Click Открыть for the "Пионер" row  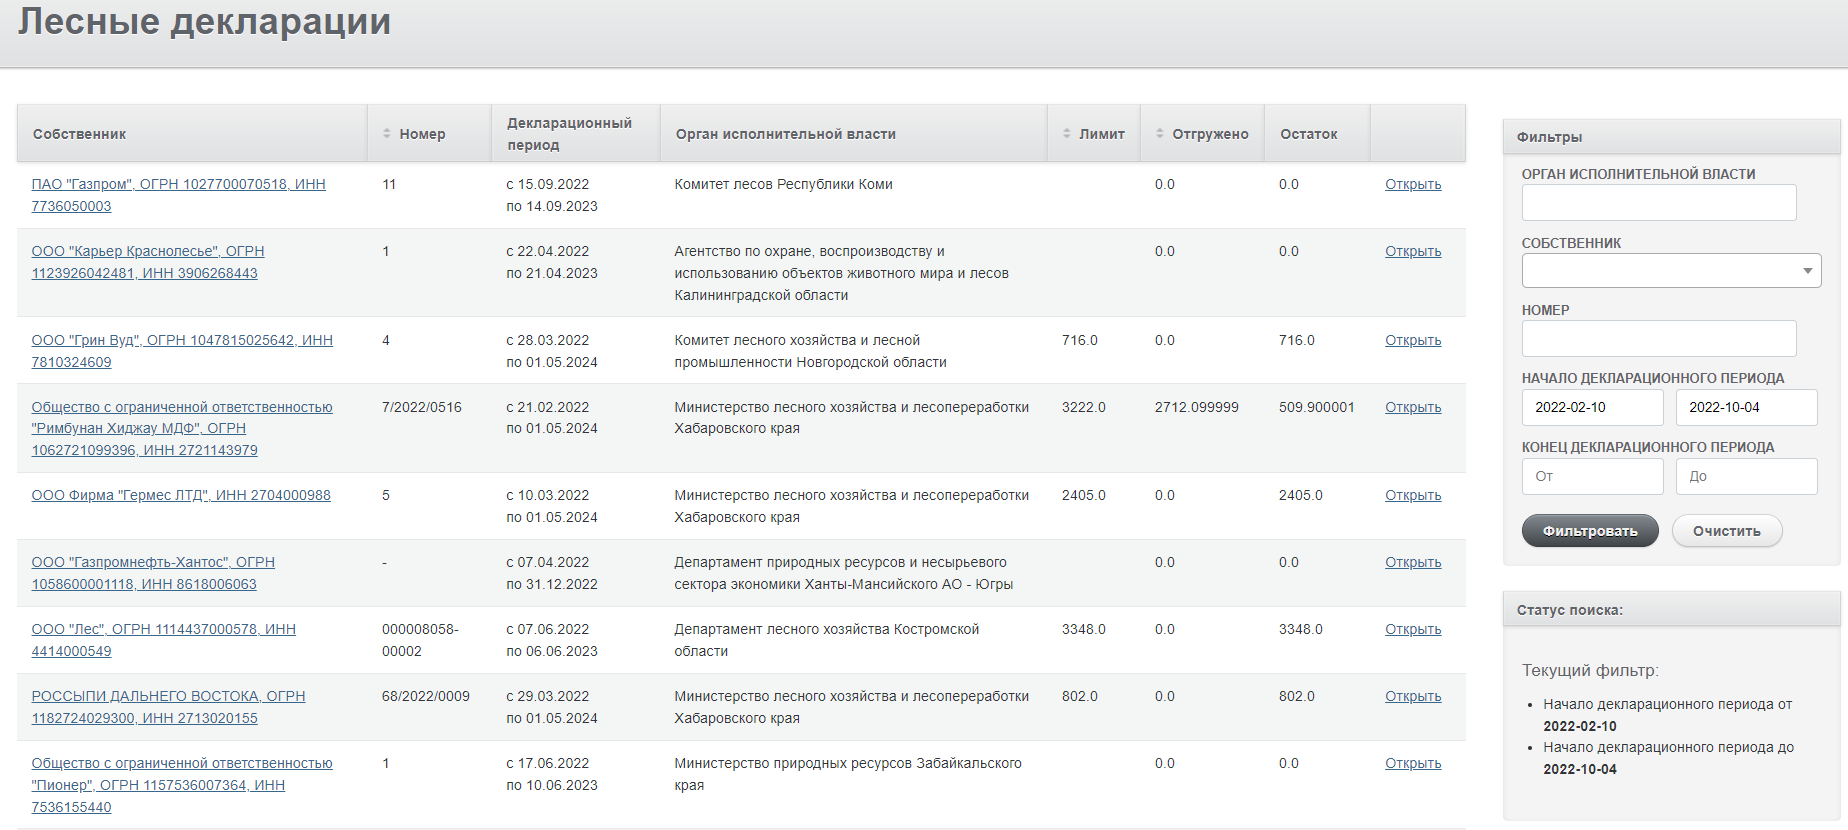coord(1413,763)
